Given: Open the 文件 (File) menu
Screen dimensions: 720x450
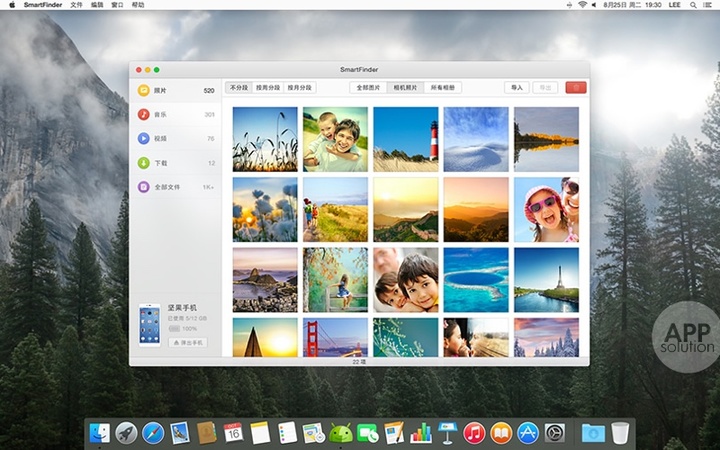Looking at the screenshot, I should pyautogui.click(x=76, y=5).
